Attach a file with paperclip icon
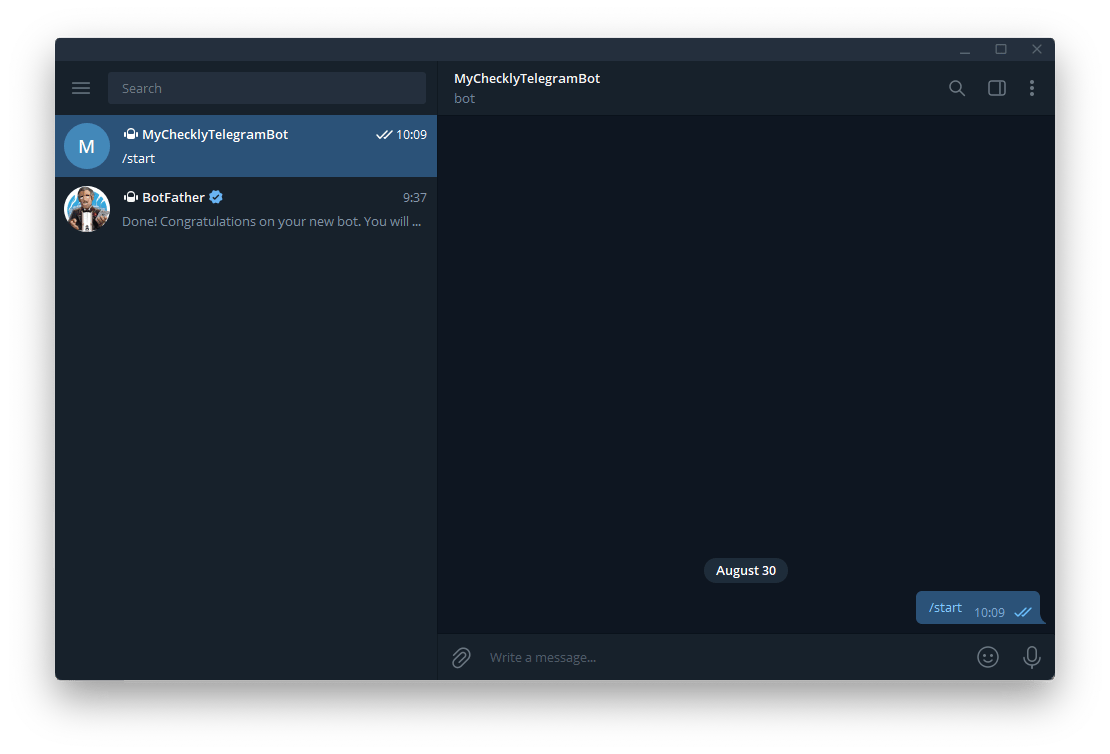The width and height of the screenshot is (1110, 754). [461, 658]
